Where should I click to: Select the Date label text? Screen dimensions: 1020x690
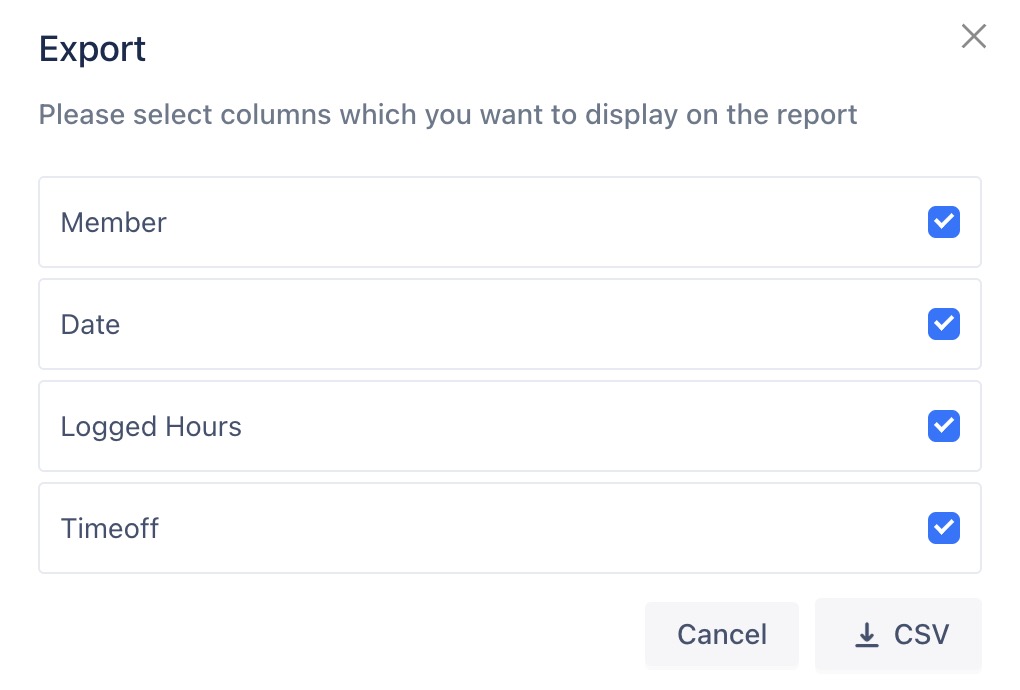coord(90,324)
